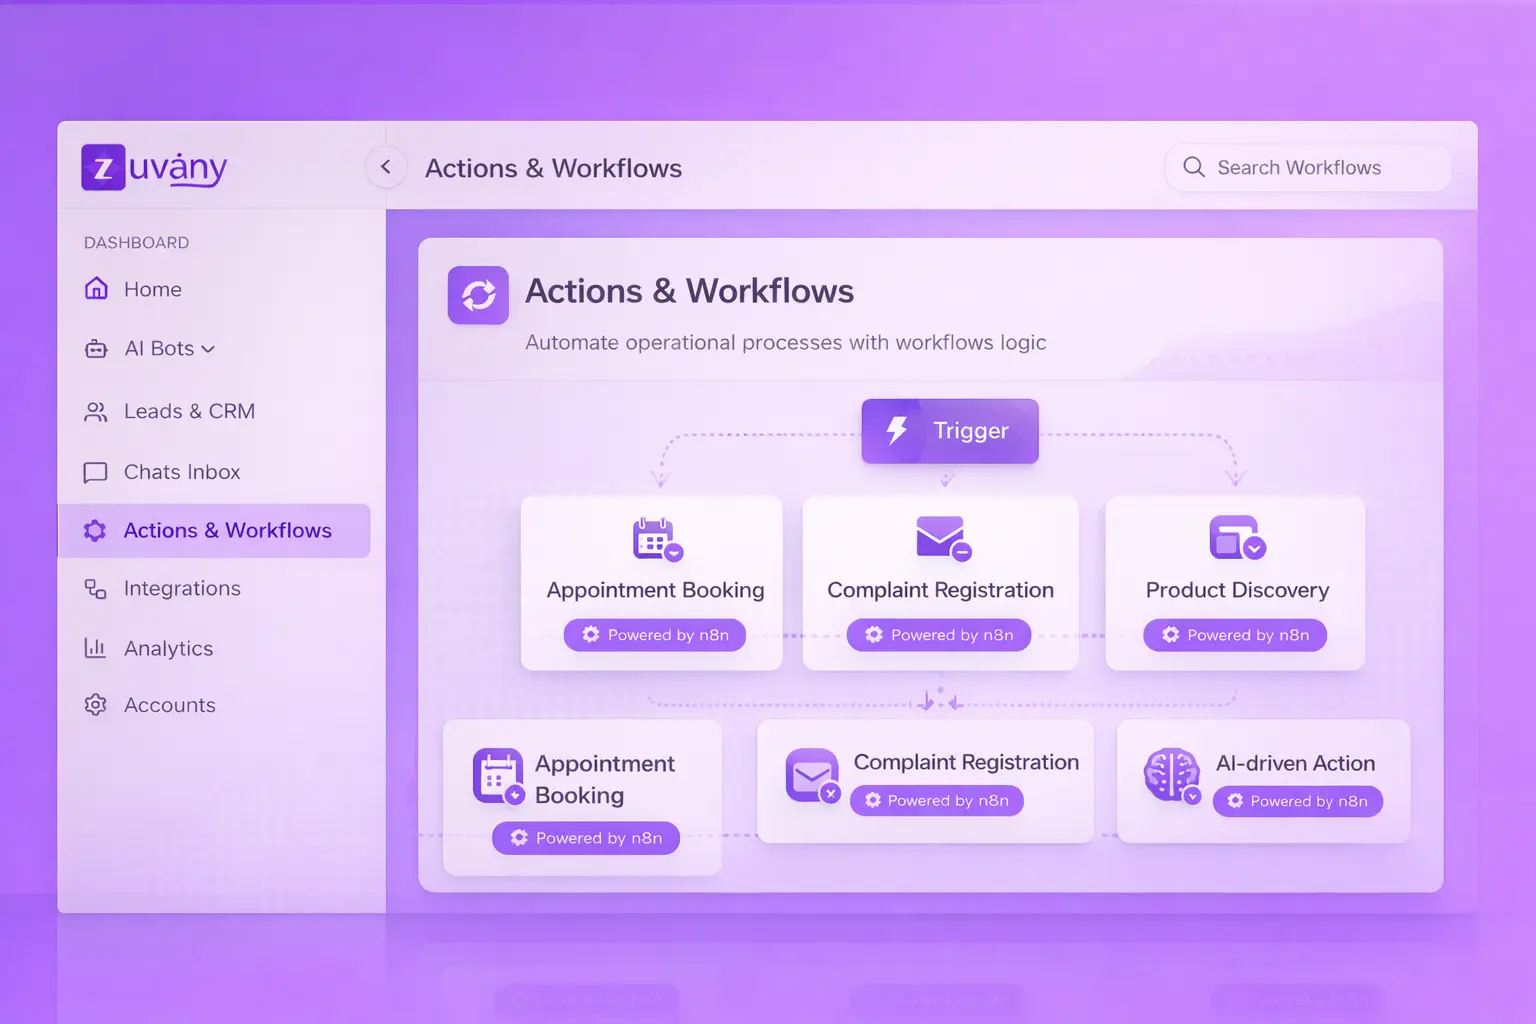Click the search magnifier in Search Workflows

tap(1194, 167)
